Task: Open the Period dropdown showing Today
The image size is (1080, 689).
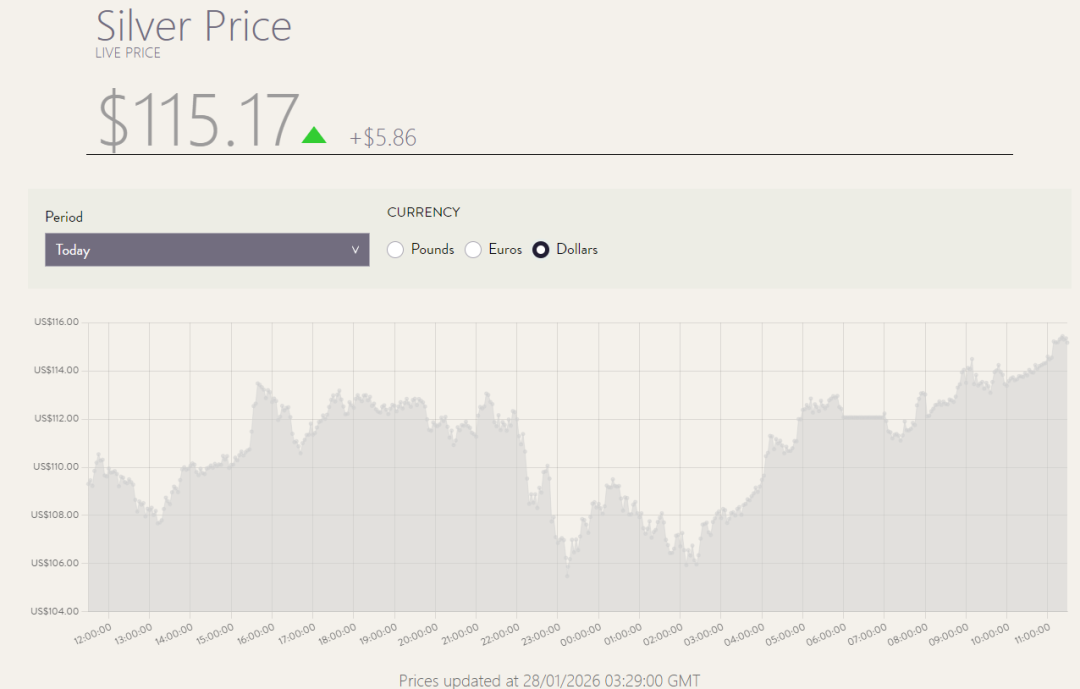Action: (206, 250)
